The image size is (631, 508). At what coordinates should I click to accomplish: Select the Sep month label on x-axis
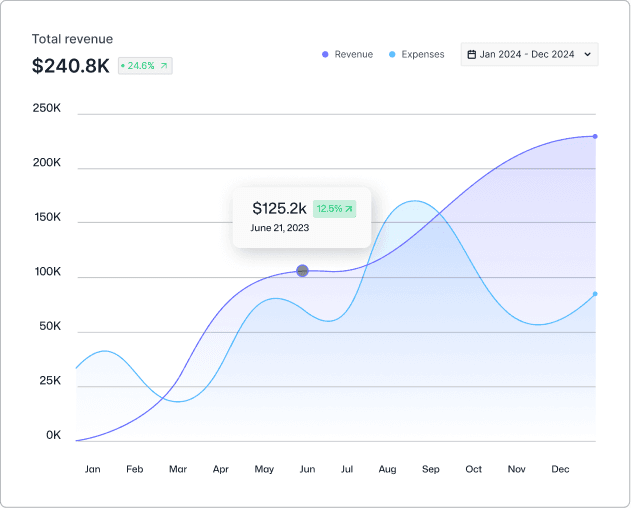430,469
